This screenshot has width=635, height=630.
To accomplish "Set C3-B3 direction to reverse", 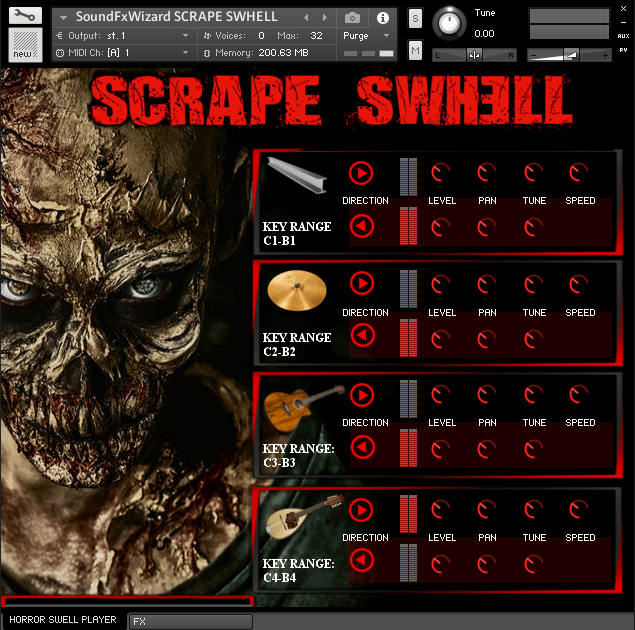I will [x=362, y=447].
